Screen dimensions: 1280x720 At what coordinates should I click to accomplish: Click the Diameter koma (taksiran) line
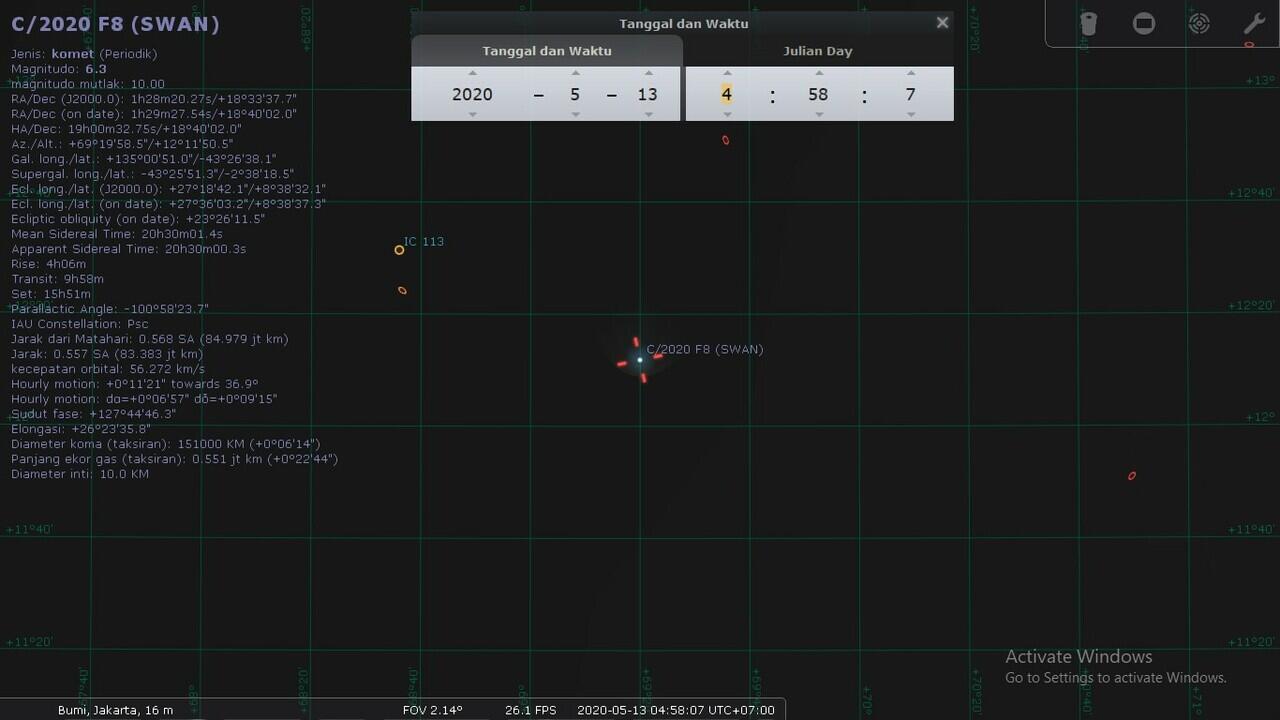click(166, 444)
